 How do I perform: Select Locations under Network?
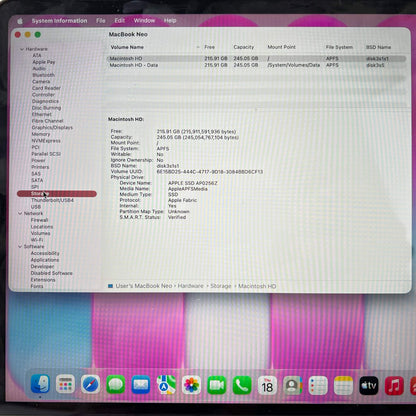coord(42,227)
